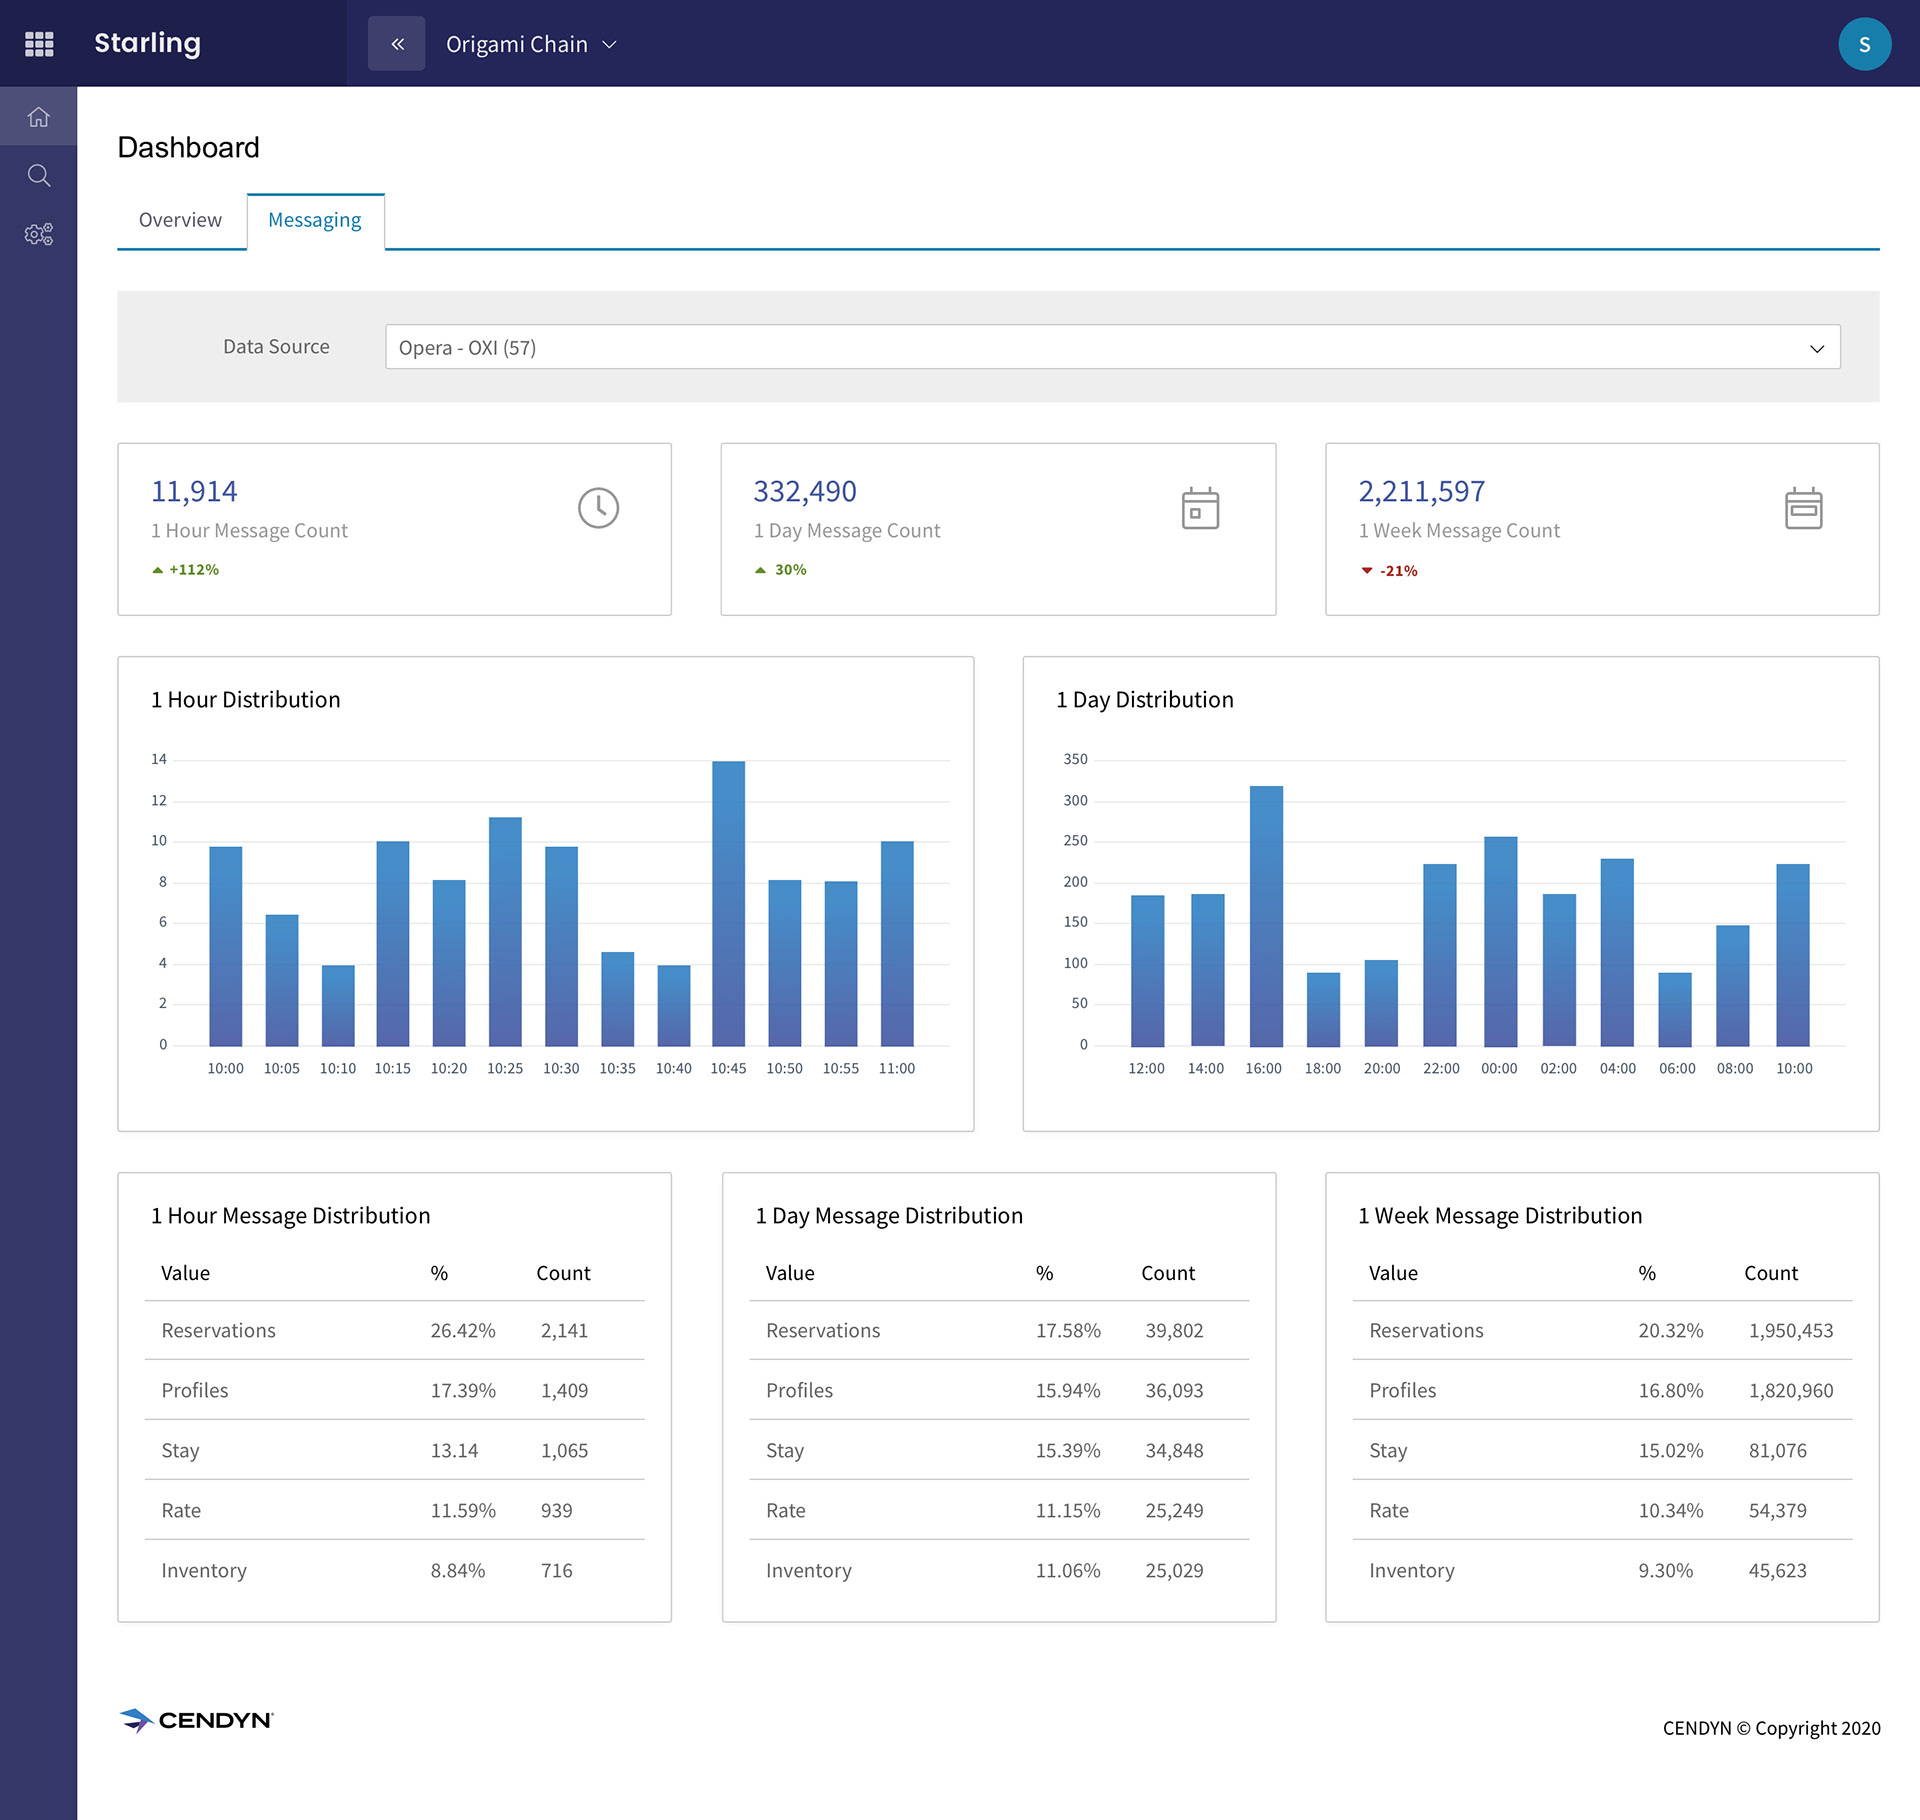1920x1820 pixels.
Task: Collapse sidebar with double chevron button
Action: click(397, 44)
